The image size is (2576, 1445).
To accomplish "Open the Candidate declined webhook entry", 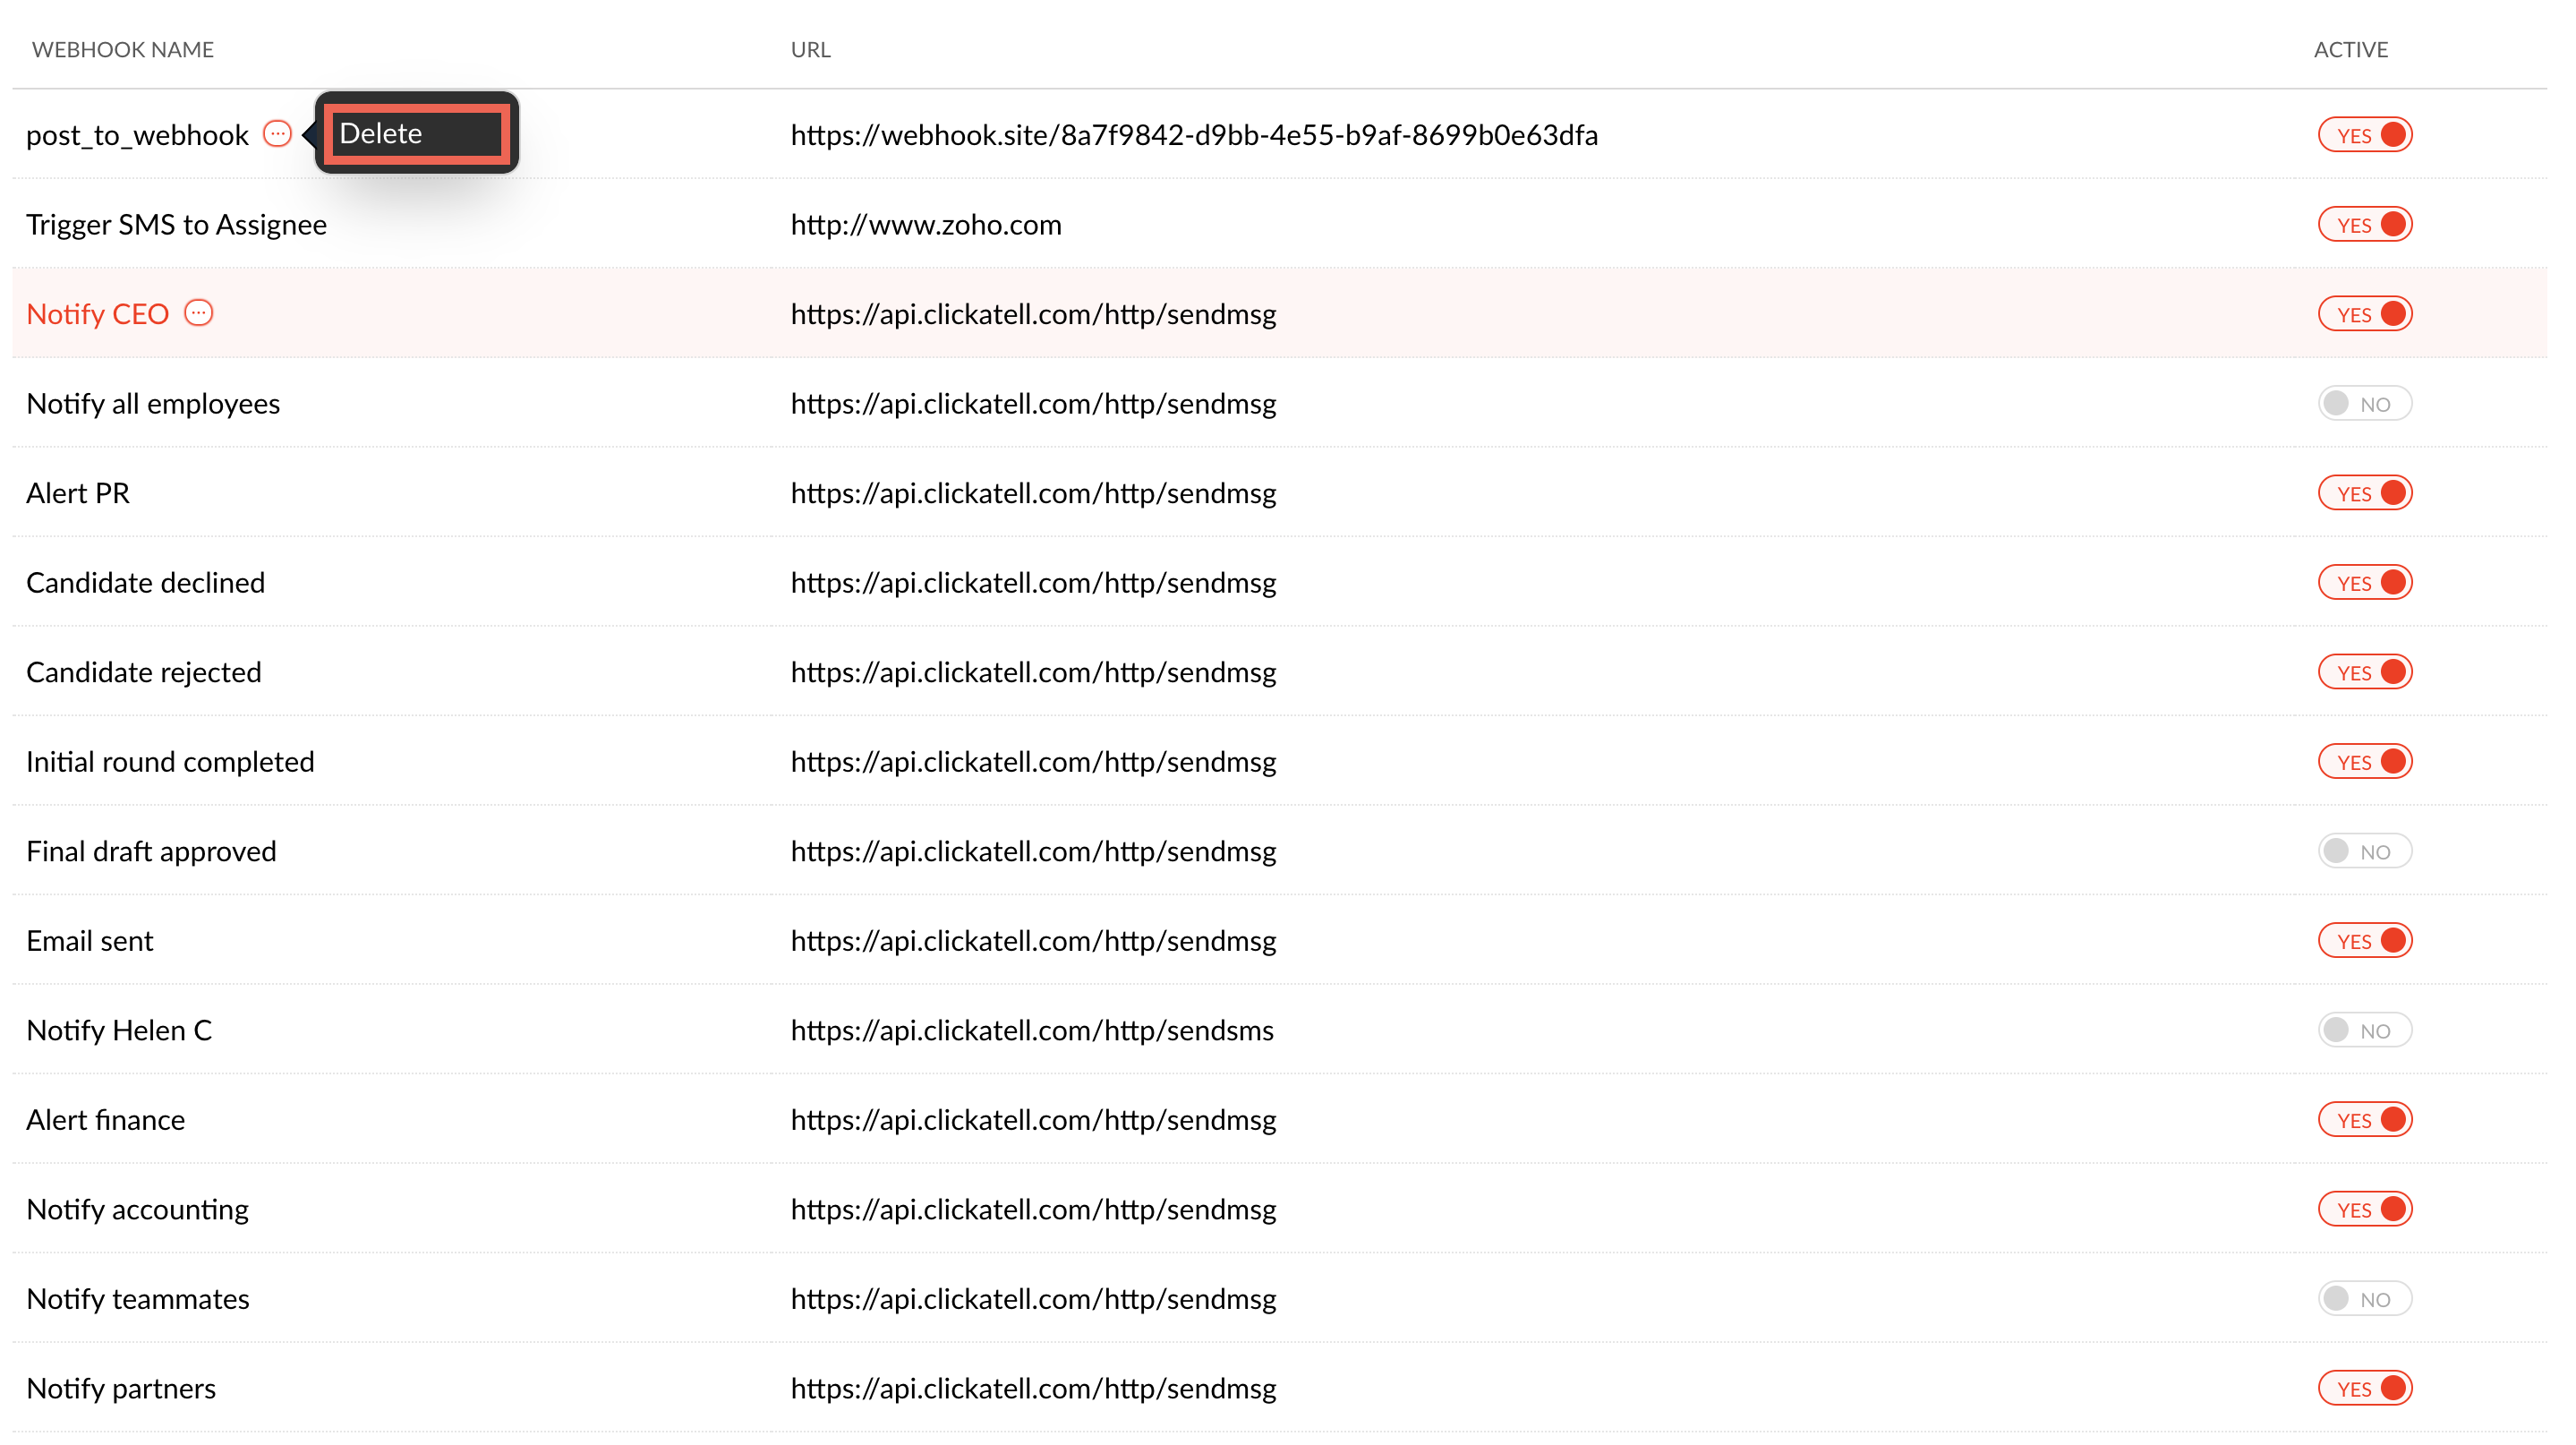I will point(146,583).
